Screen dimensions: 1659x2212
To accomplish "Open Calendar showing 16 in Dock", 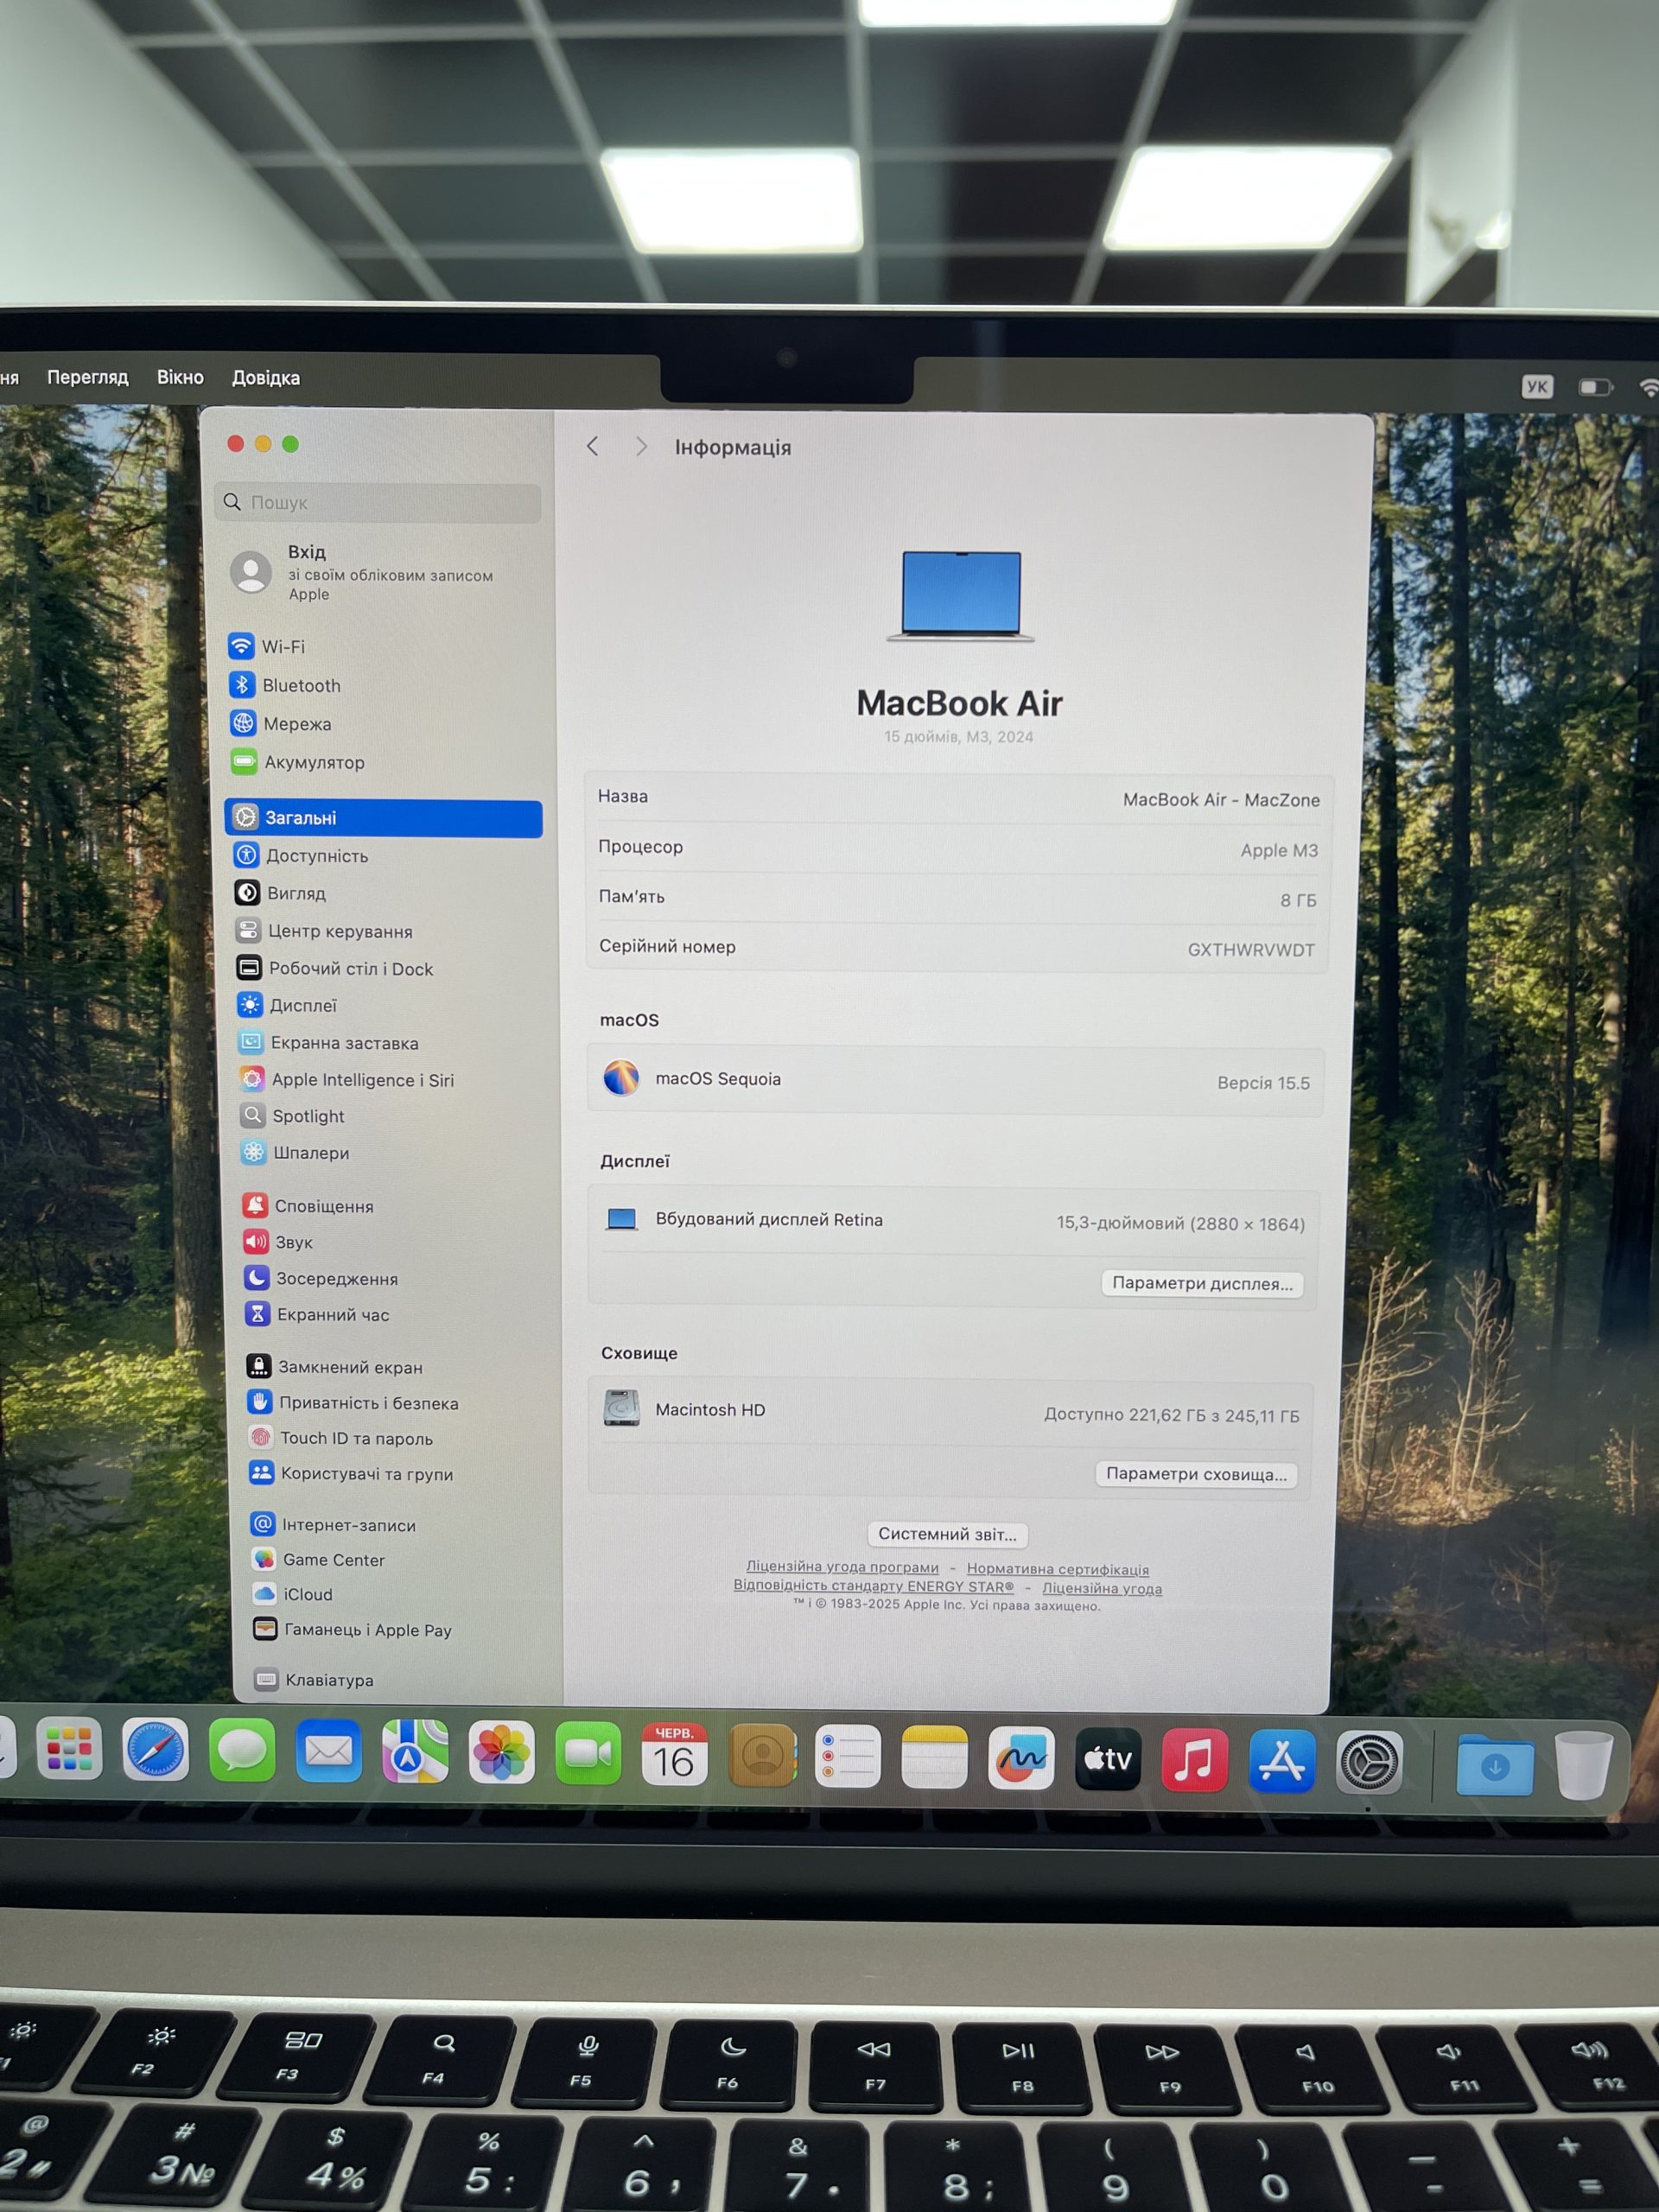I will pos(674,1754).
